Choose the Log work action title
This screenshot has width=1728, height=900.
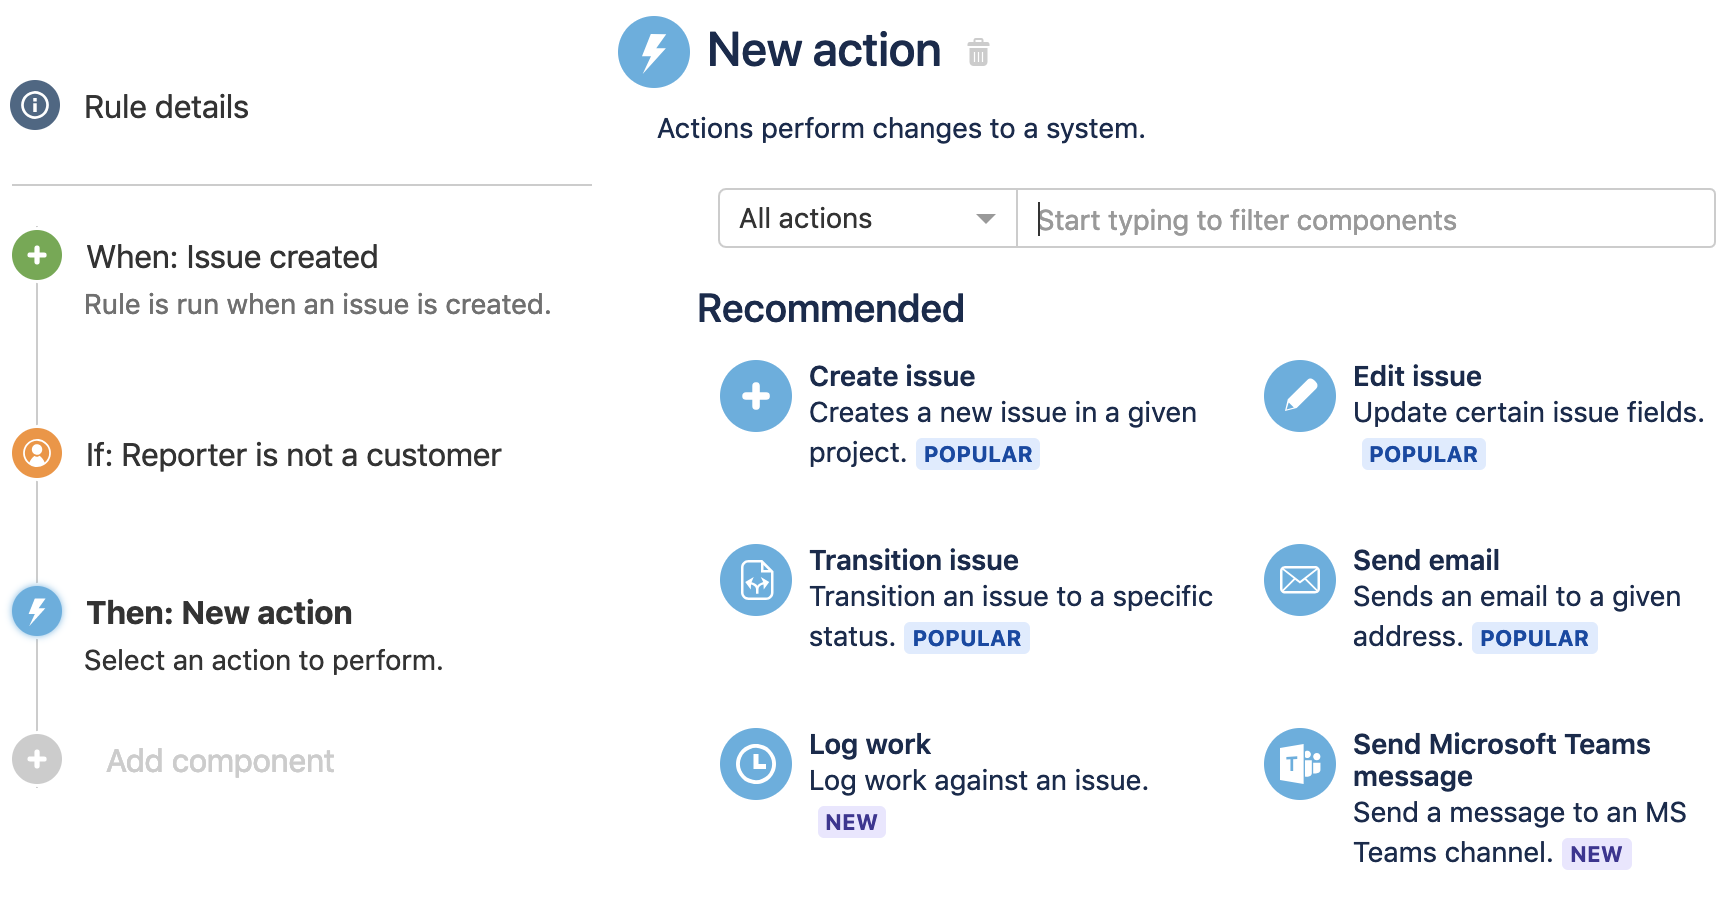point(869,744)
